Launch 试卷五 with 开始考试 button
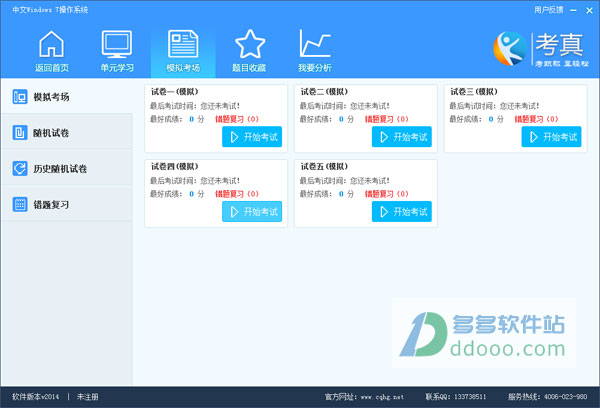Viewport: 600px width, 408px height. coord(402,212)
